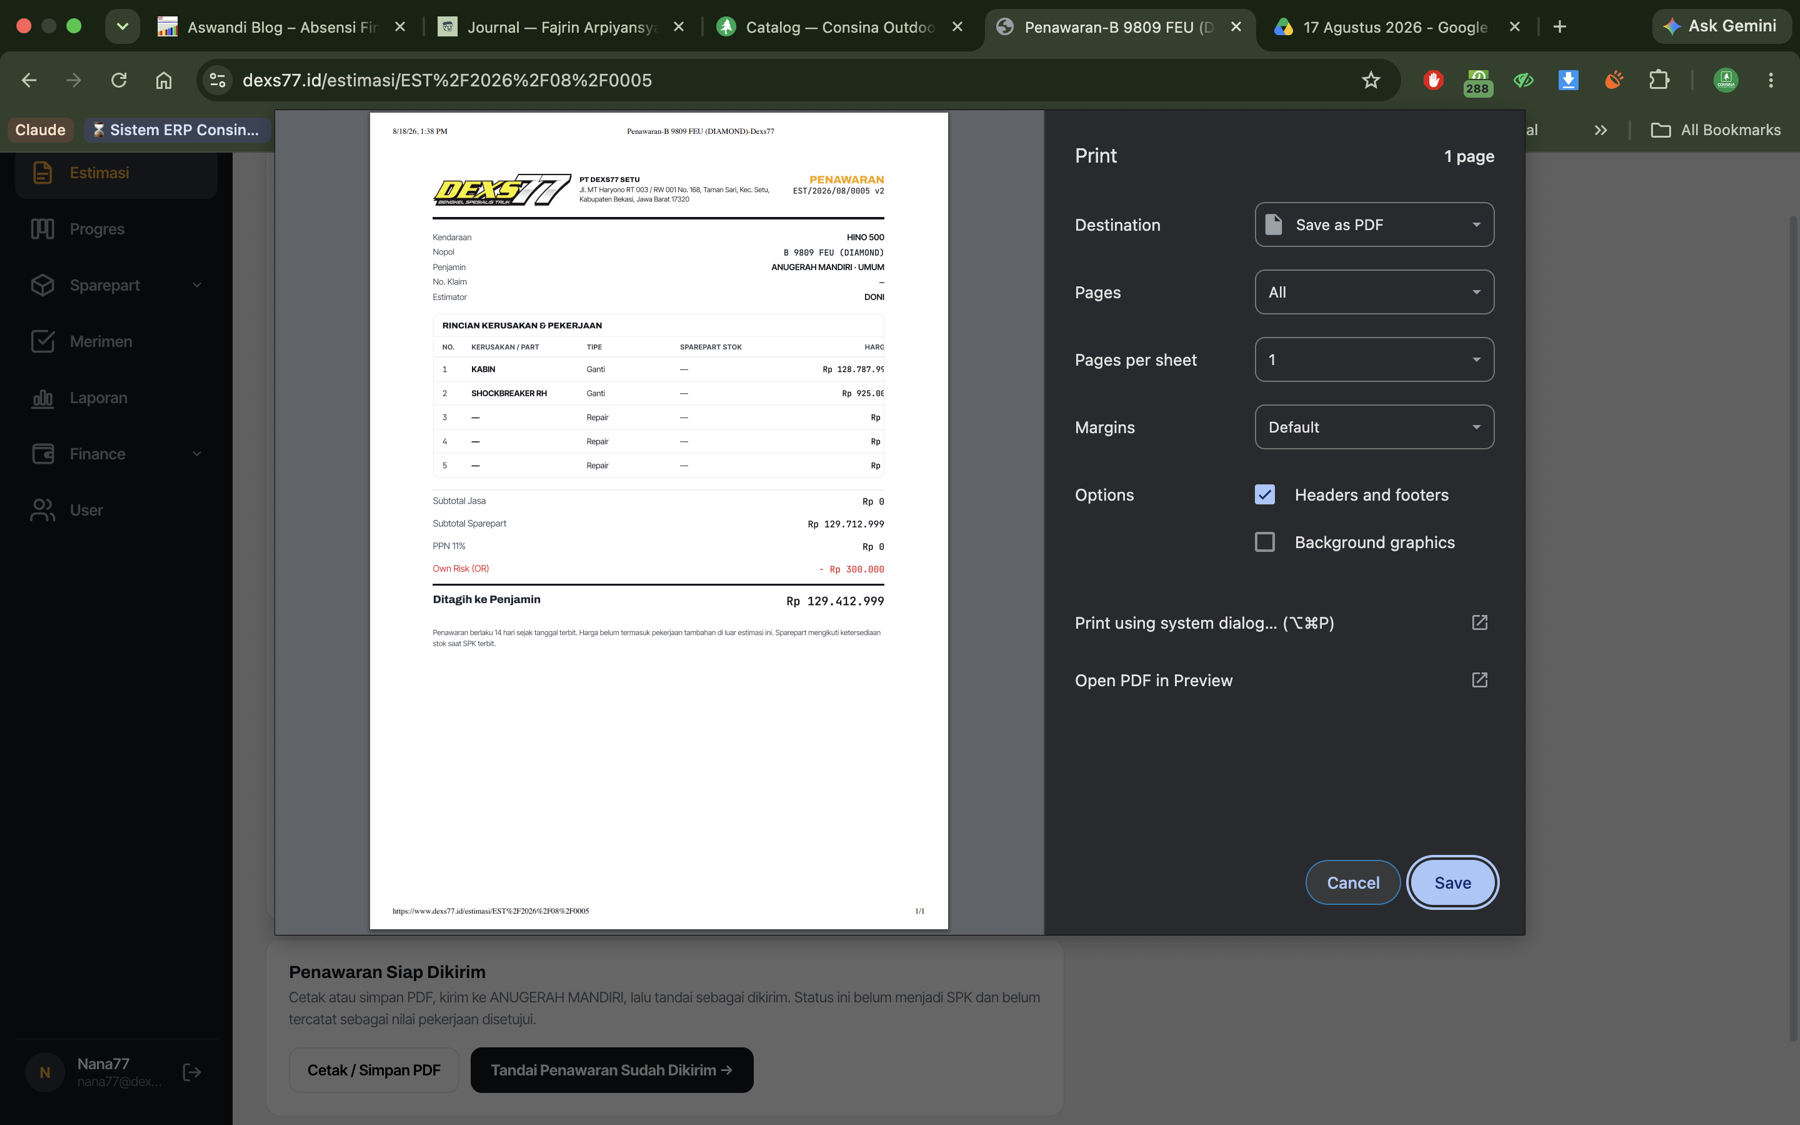Expand the Finance sidebar submenu chevron
Screen dimensions: 1800x1125
point(197,454)
